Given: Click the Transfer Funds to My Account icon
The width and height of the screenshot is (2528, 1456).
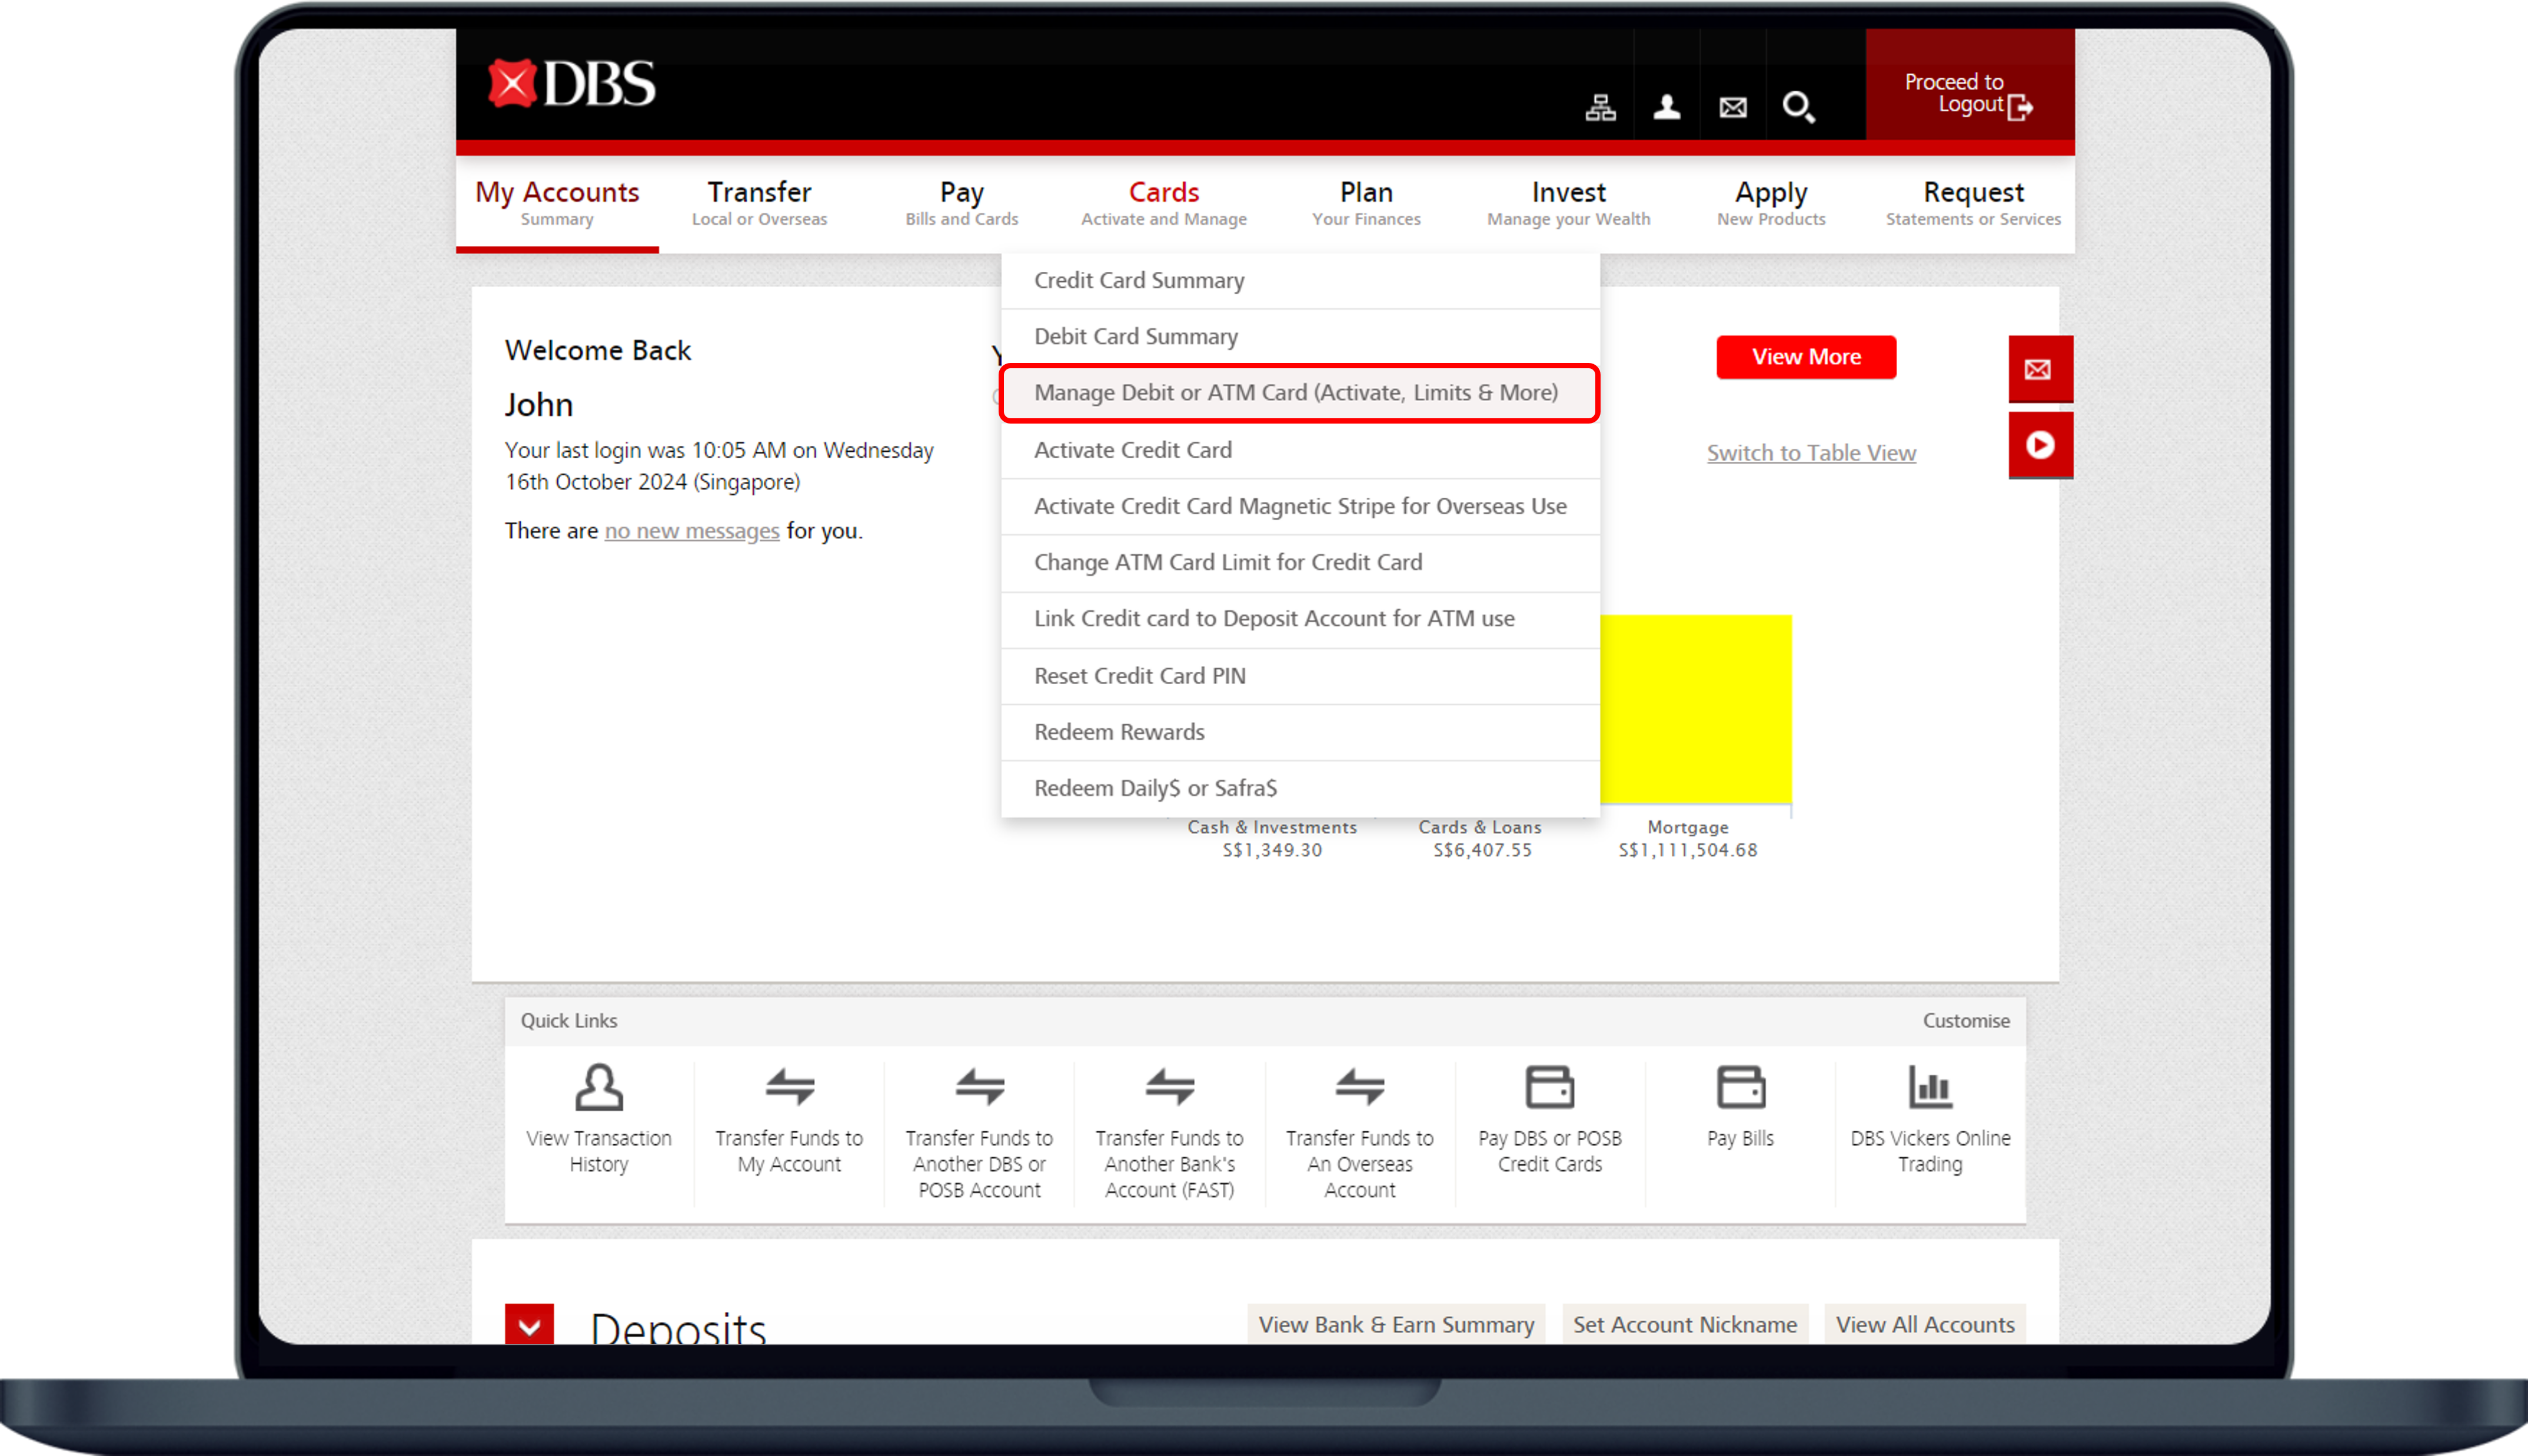Looking at the screenshot, I should pyautogui.click(x=789, y=1088).
